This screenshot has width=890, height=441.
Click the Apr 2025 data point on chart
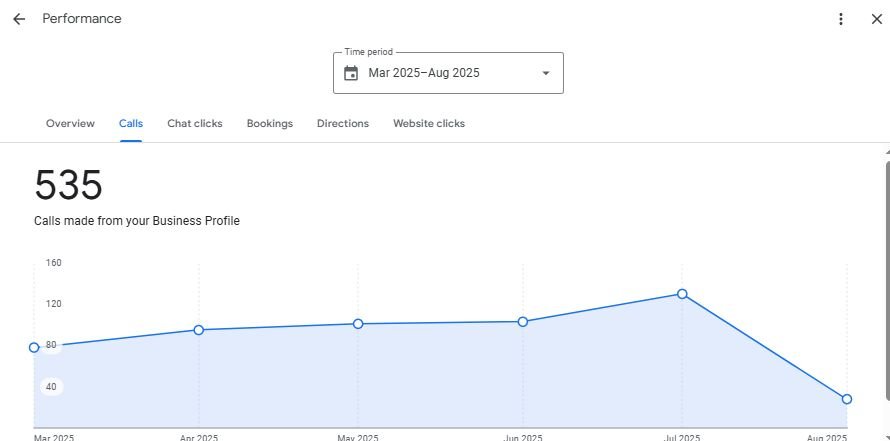[x=199, y=330]
